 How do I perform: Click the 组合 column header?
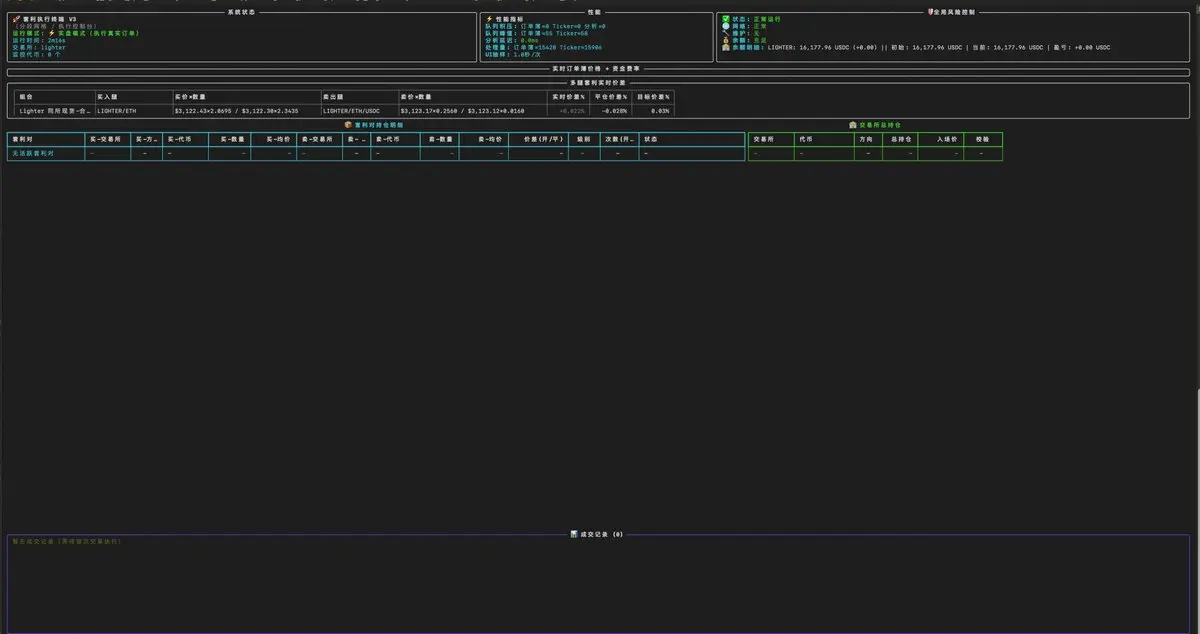click(25, 96)
